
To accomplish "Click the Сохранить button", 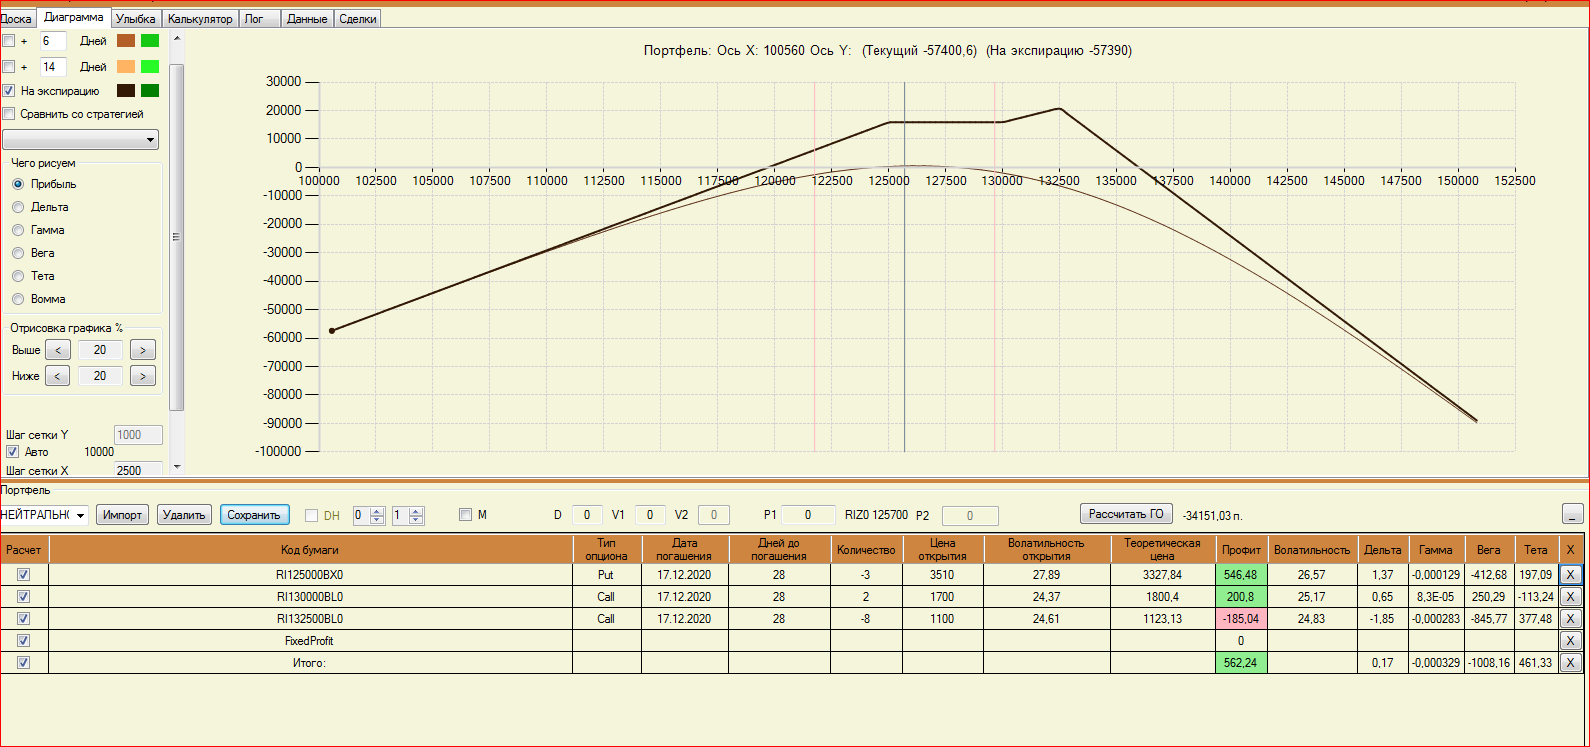I will [254, 515].
